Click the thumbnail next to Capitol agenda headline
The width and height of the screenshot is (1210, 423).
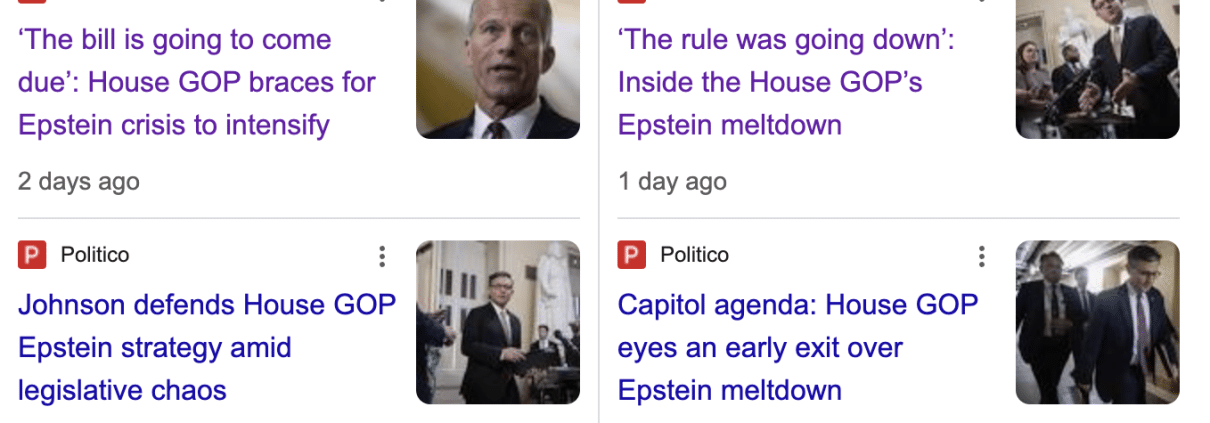point(1098,322)
